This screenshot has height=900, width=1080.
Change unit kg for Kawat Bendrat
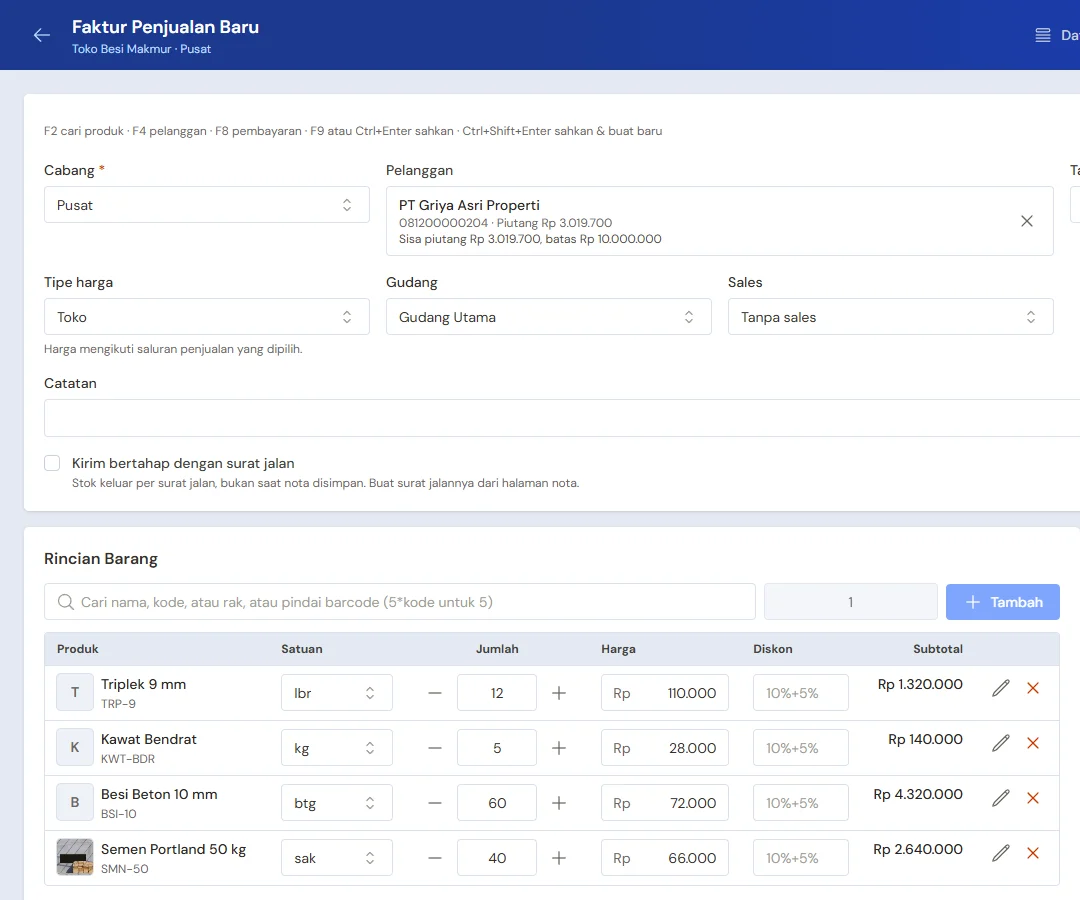coord(337,748)
